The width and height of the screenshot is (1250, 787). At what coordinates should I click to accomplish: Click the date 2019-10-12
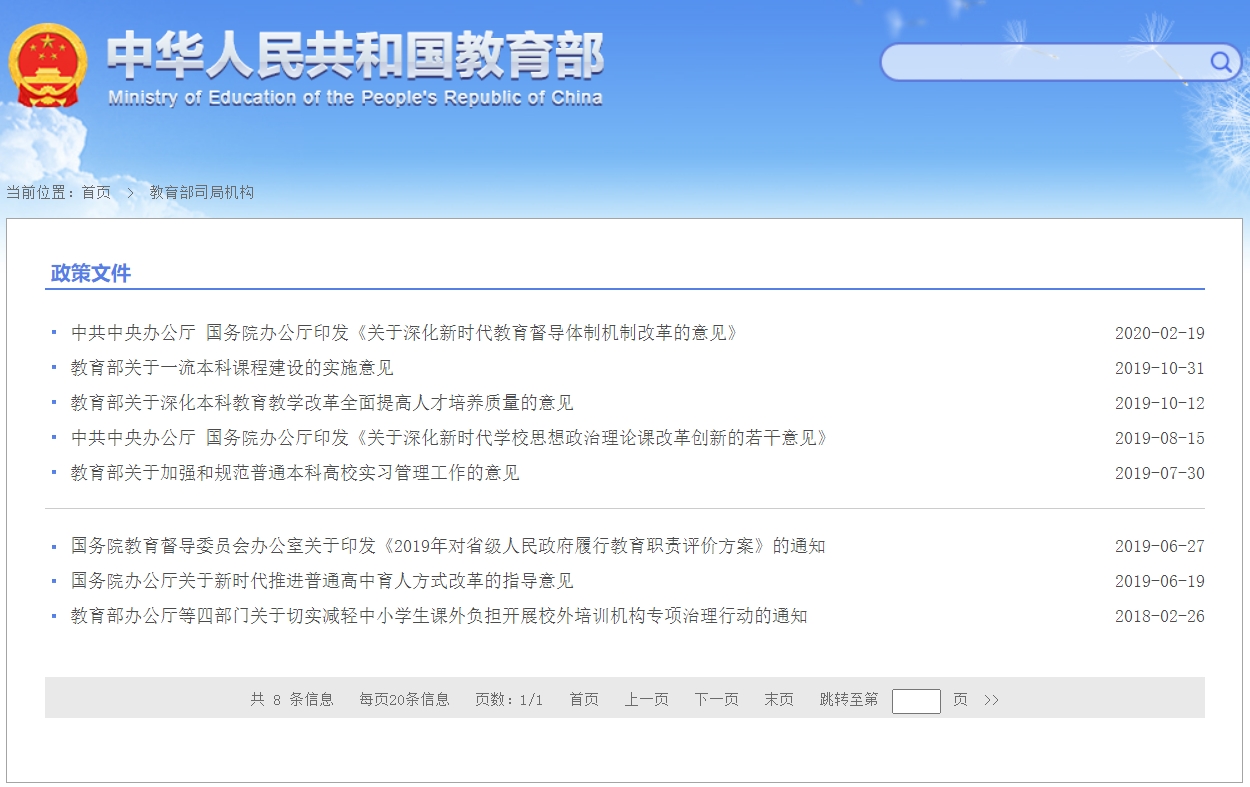tap(1160, 404)
